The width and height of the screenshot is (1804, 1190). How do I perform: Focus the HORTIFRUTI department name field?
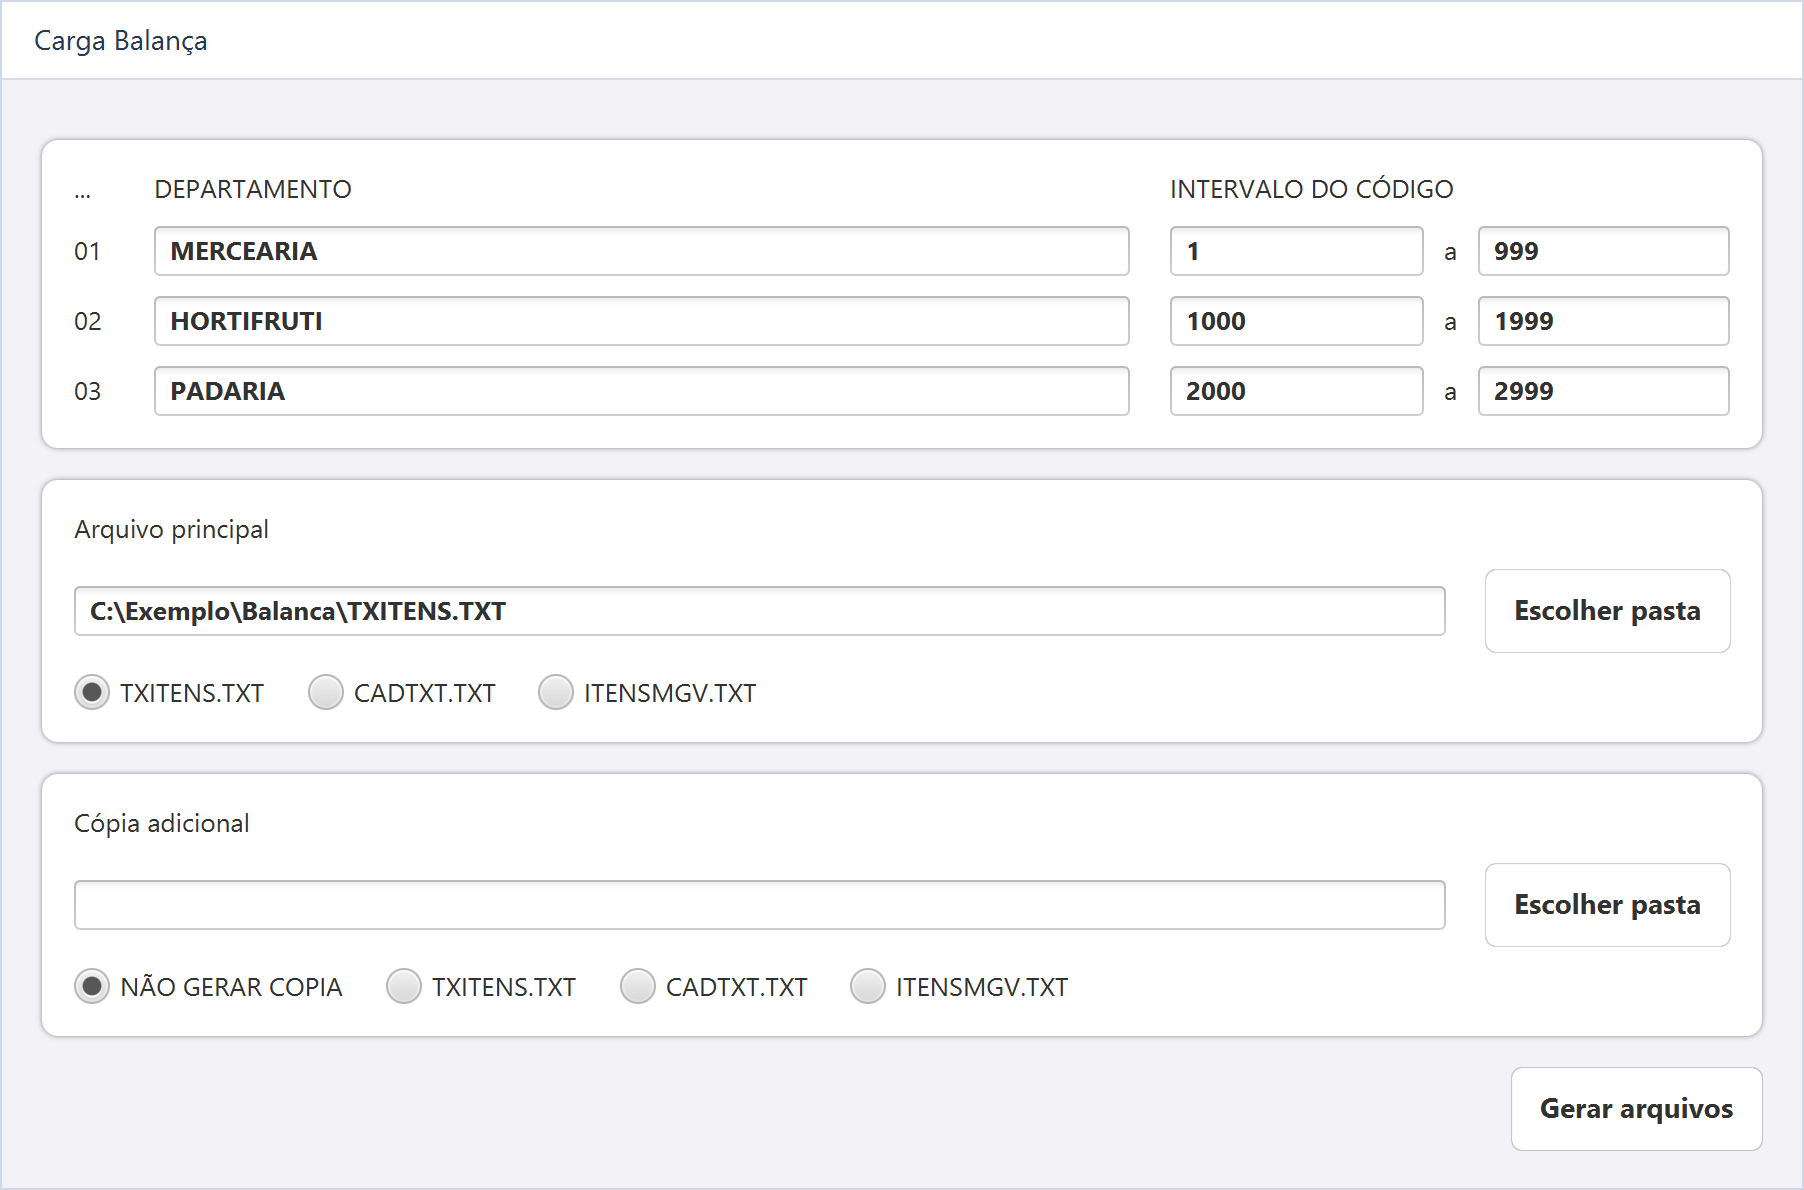tap(641, 321)
